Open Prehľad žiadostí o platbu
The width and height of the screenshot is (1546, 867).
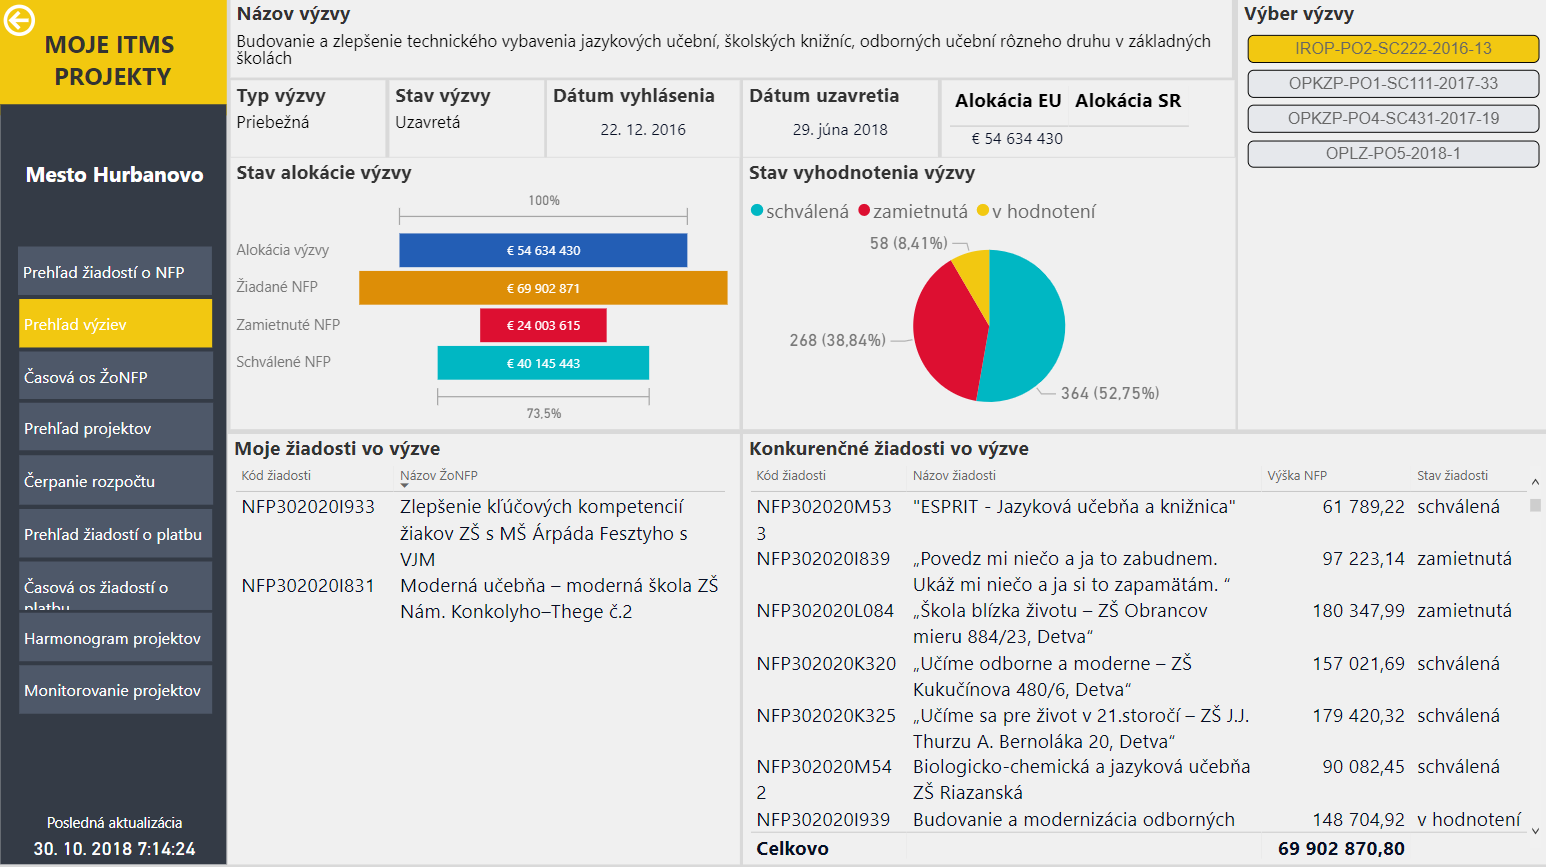(115, 534)
